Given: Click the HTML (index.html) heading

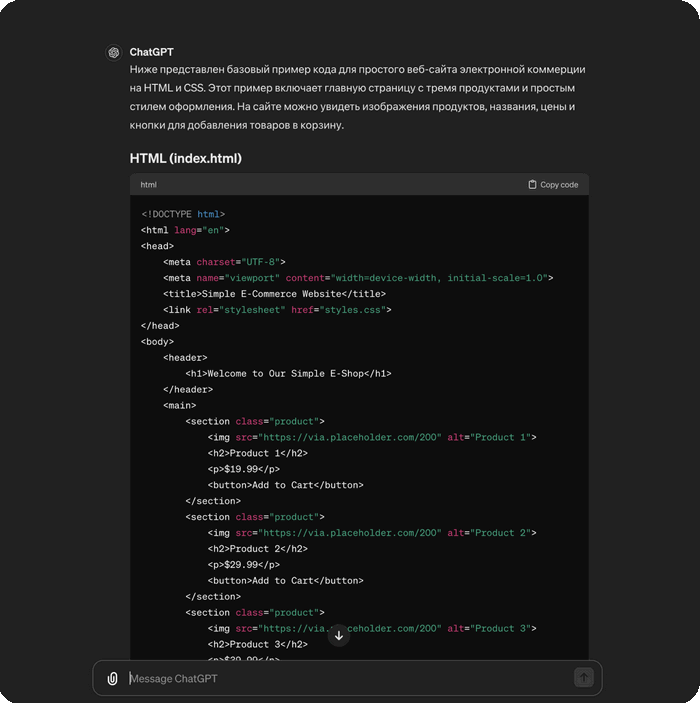Looking at the screenshot, I should point(185,158).
